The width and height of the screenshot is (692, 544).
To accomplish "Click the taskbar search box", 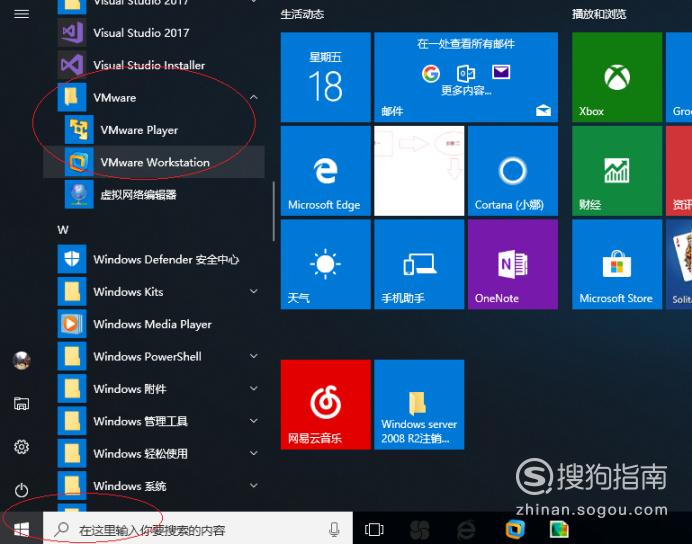I will point(198,529).
